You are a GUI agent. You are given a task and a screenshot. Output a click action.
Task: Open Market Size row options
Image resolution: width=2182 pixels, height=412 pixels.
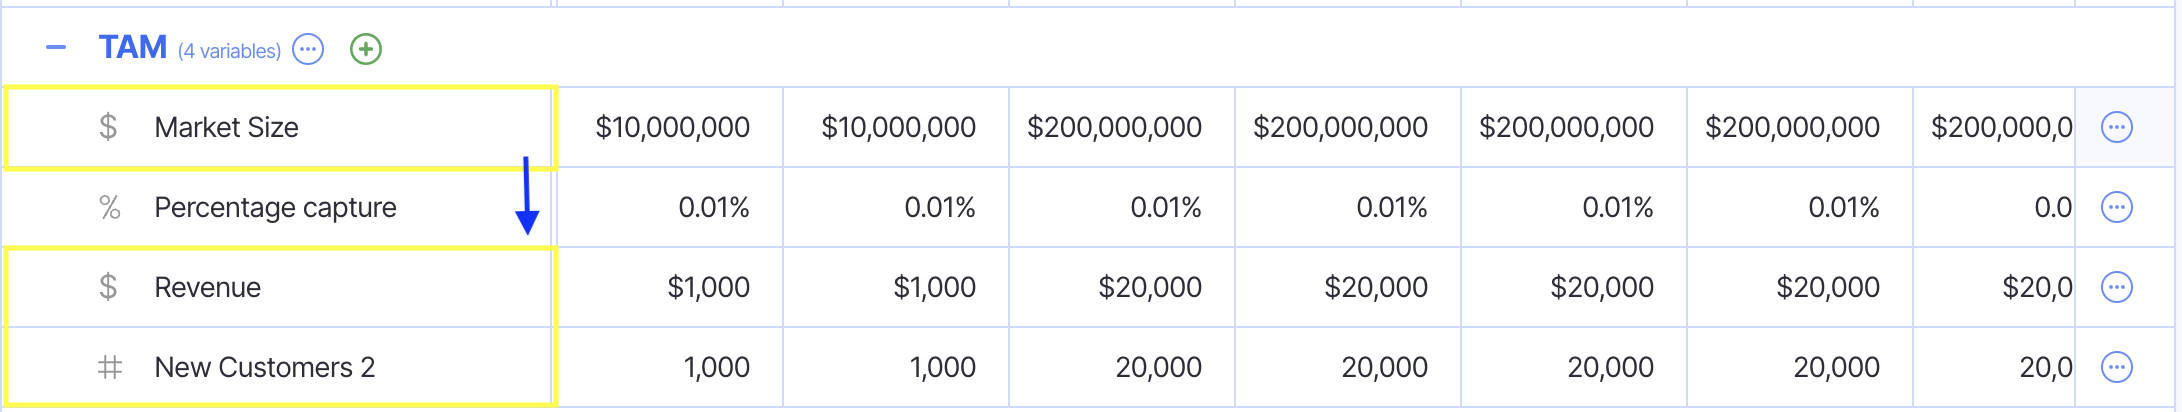[x=2116, y=127]
